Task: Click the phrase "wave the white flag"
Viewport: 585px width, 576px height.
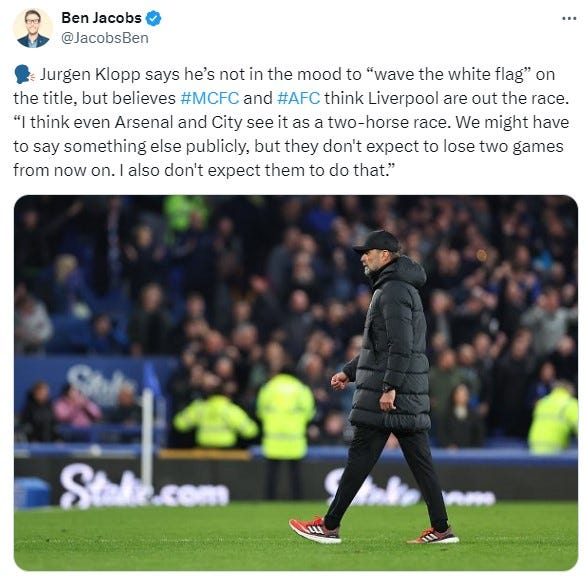Action: (x=449, y=74)
